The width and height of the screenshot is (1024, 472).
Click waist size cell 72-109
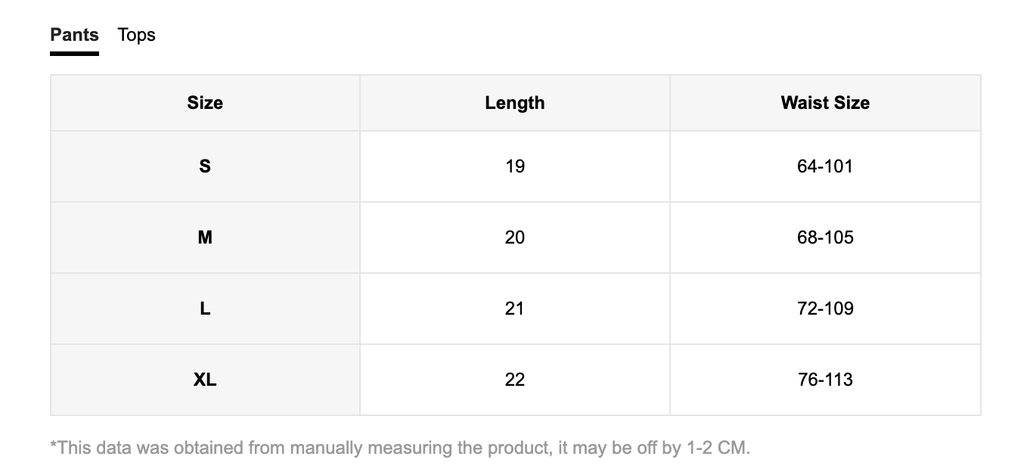tap(825, 309)
